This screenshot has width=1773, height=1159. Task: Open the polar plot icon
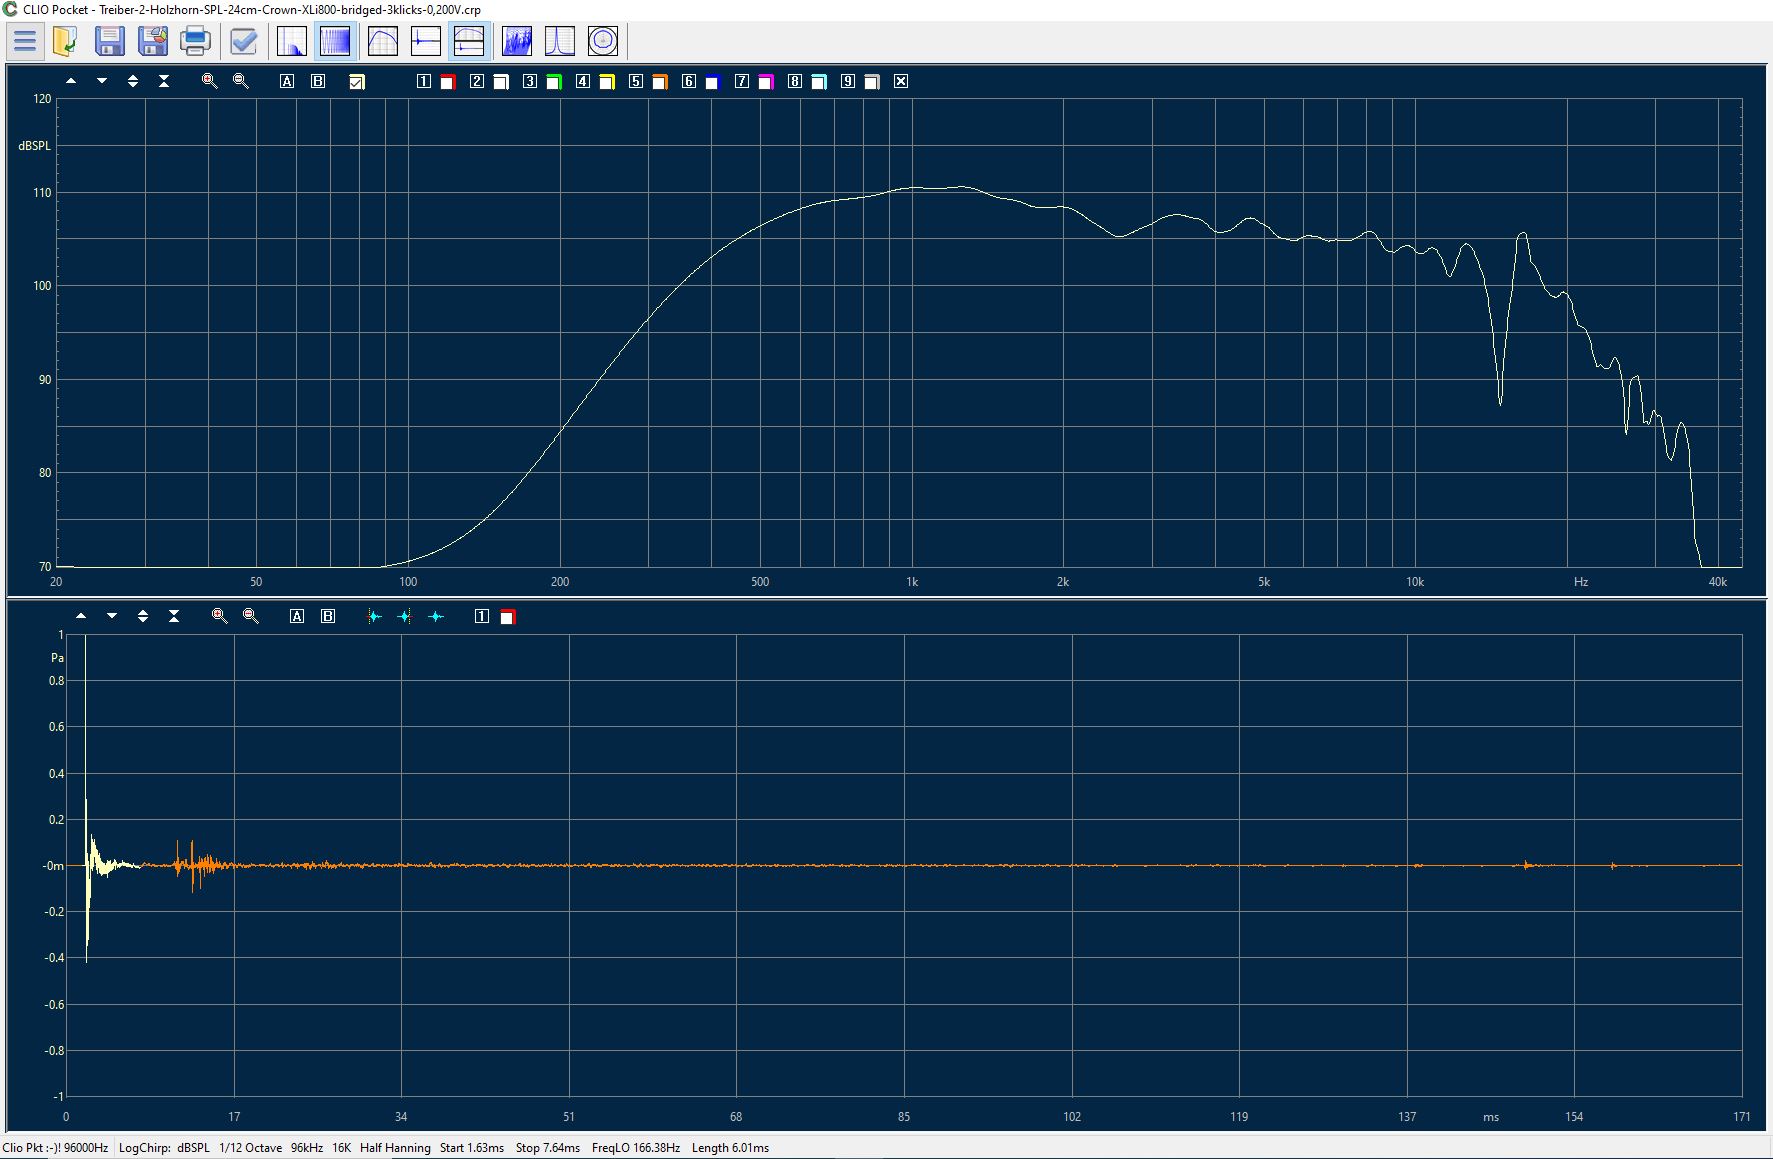pos(603,41)
